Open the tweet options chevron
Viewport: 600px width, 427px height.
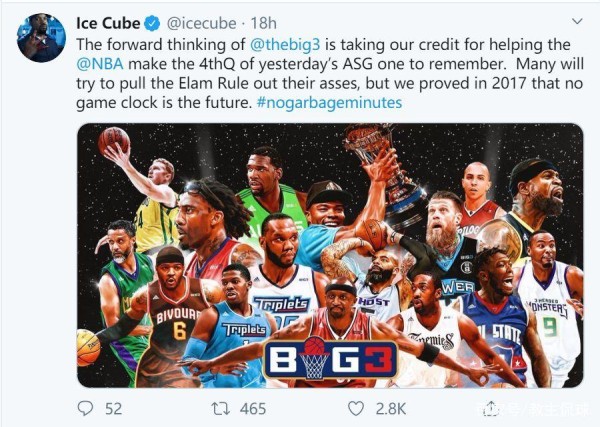(x=577, y=21)
